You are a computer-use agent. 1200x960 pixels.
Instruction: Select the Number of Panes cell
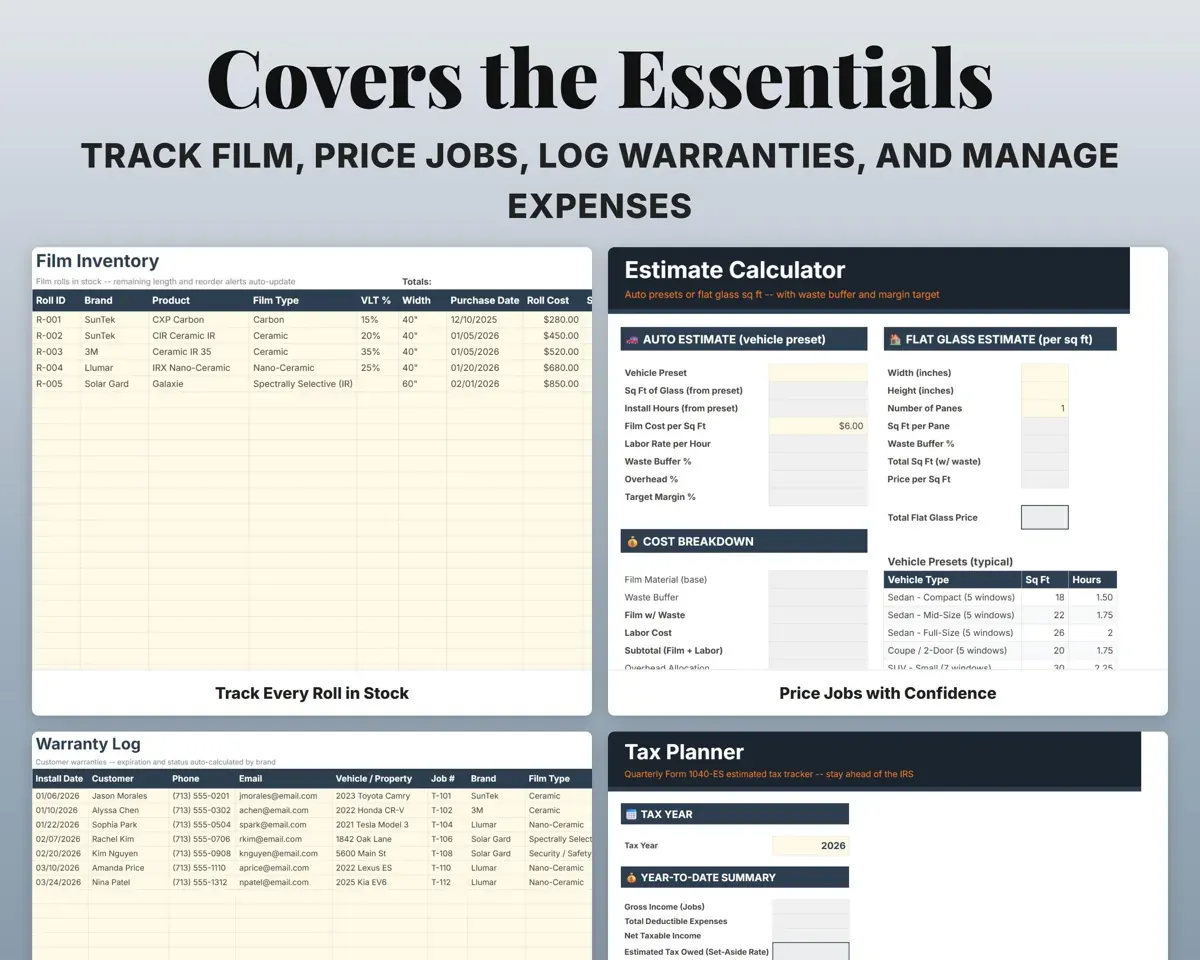click(x=1045, y=408)
